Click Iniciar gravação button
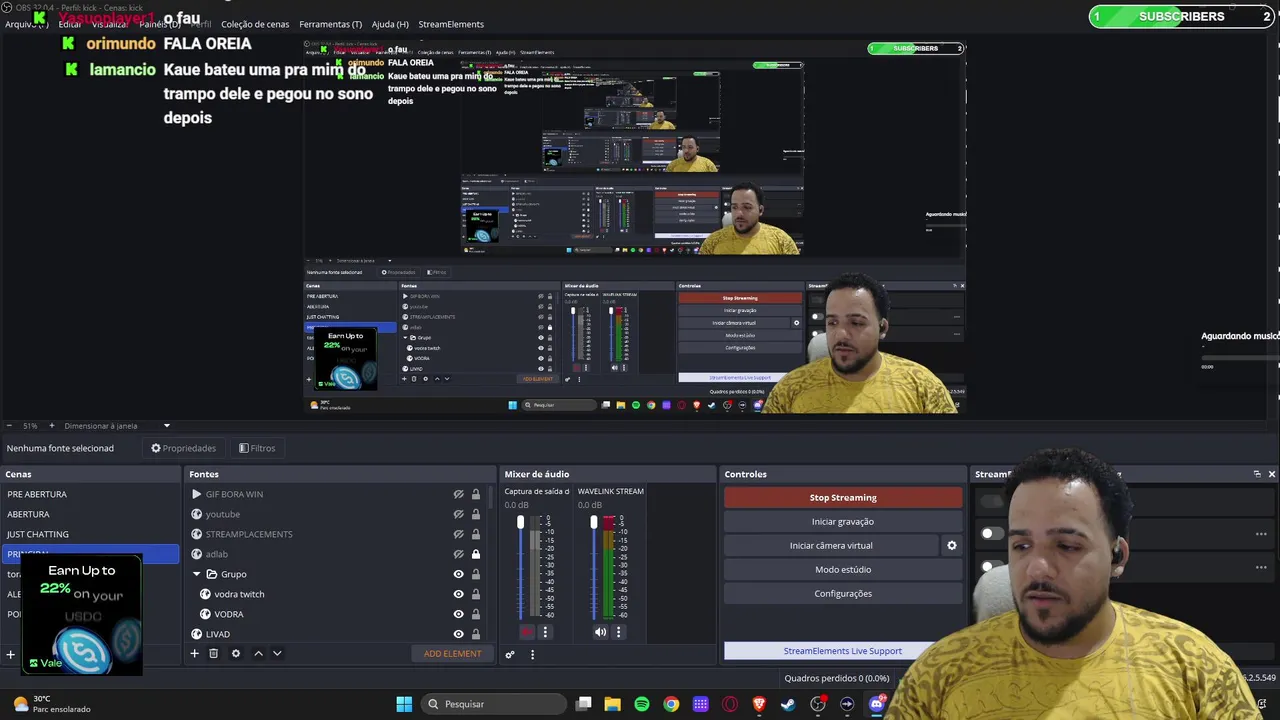The width and height of the screenshot is (1280, 720). pyautogui.click(x=843, y=522)
